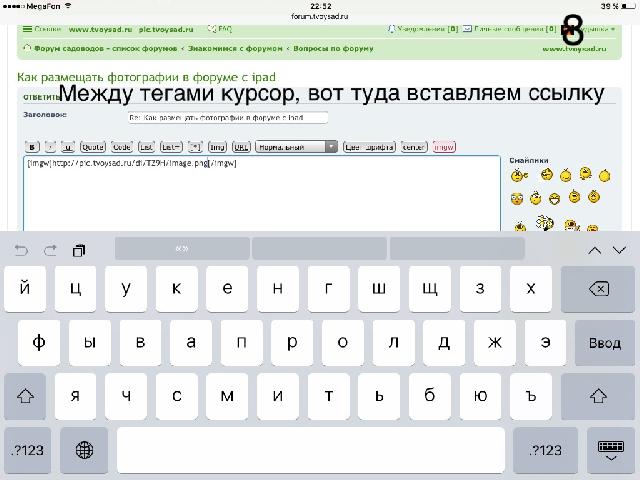Open notifications bell in forum header
The image size is (640, 480).
tap(423, 29)
